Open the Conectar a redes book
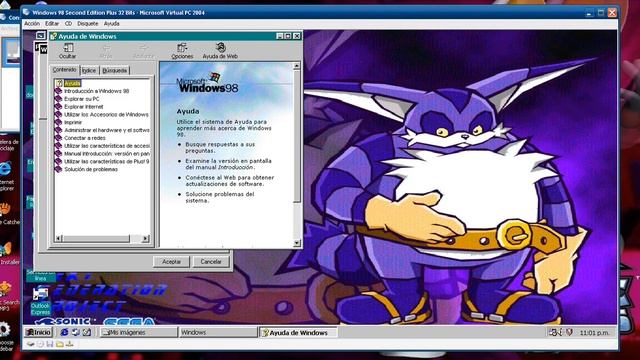Image resolution: width=640 pixels, height=360 pixels. (84, 138)
